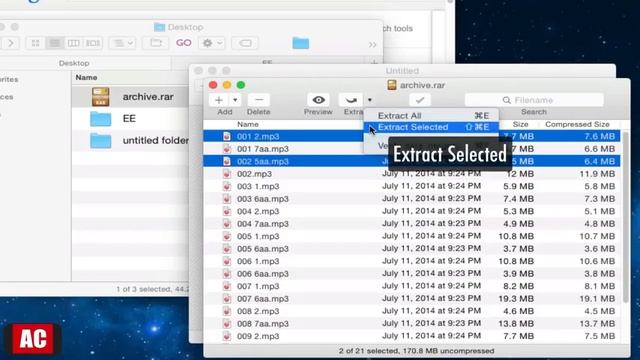Viewport: 640px width, 360px height.
Task: Expand Finder toolbar overflow chevrons
Action: pos(372,44)
